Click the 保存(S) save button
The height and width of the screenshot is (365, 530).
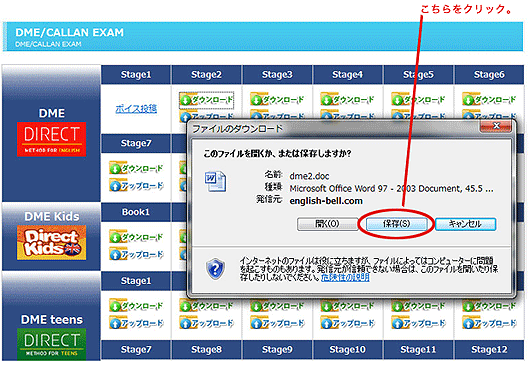pyautogui.click(x=396, y=224)
